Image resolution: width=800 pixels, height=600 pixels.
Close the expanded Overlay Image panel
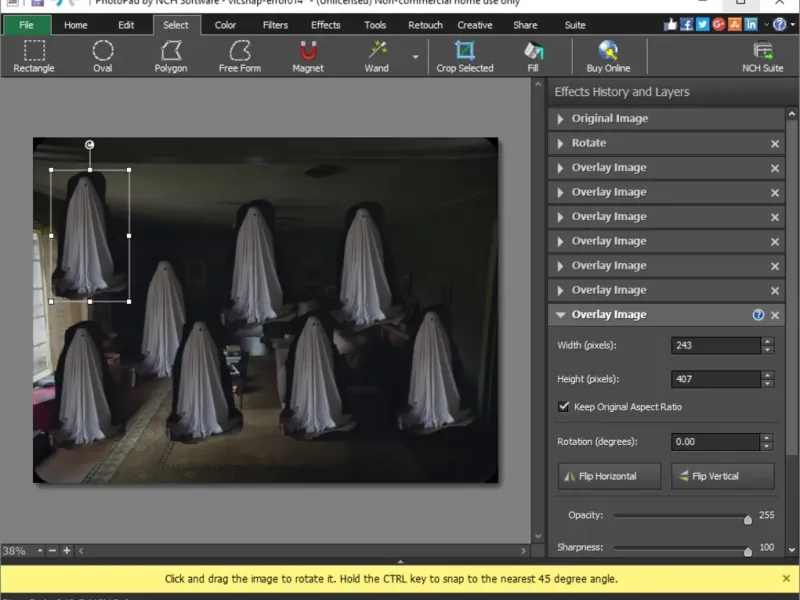coord(774,315)
